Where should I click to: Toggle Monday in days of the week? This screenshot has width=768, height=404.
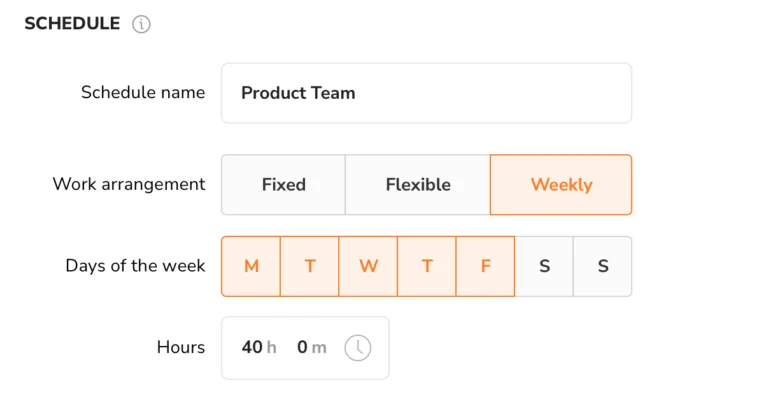[x=251, y=266]
